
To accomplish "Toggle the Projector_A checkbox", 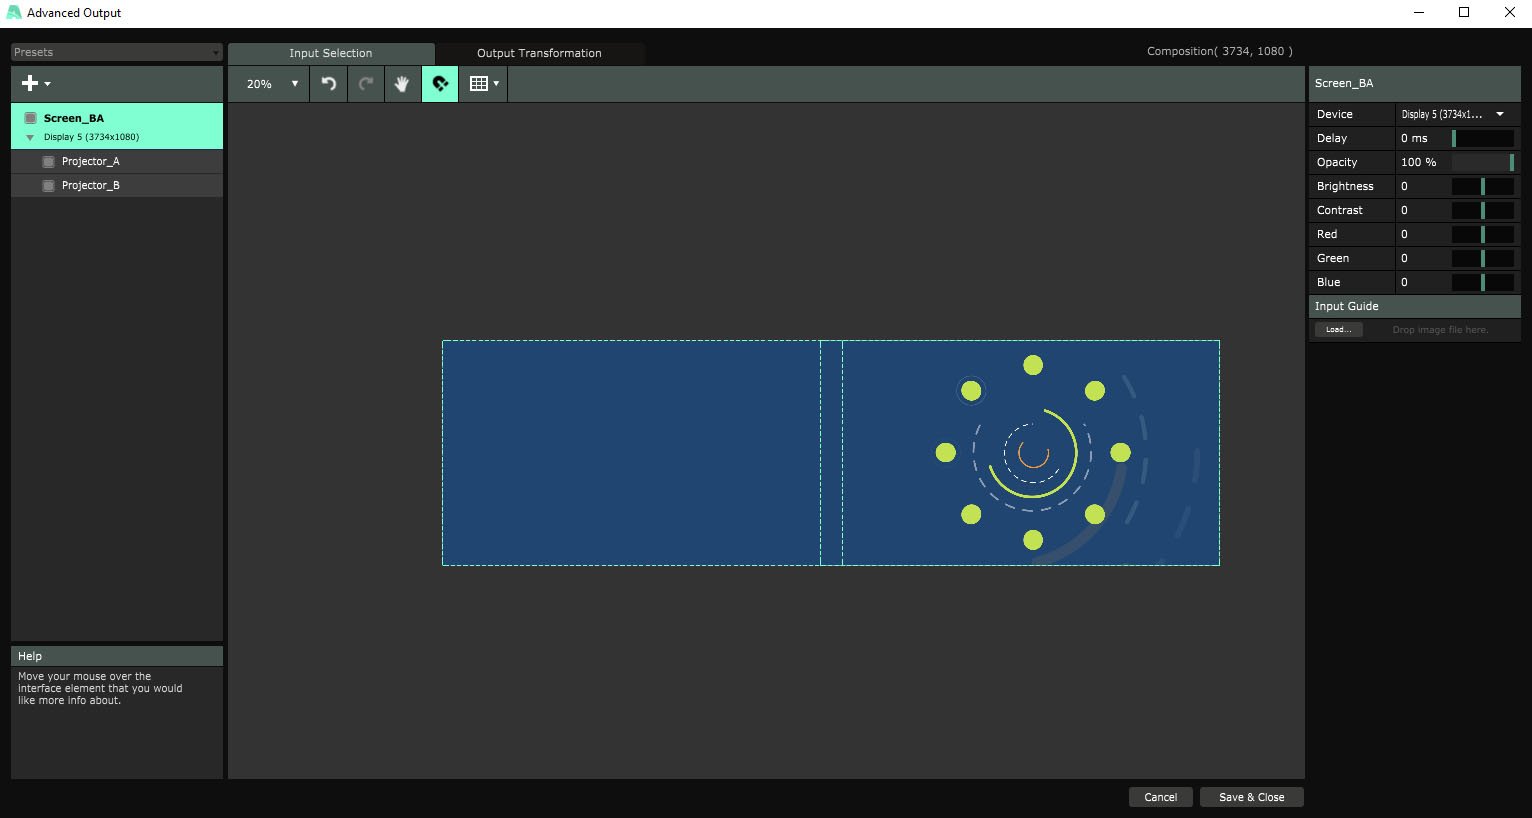I will point(48,161).
